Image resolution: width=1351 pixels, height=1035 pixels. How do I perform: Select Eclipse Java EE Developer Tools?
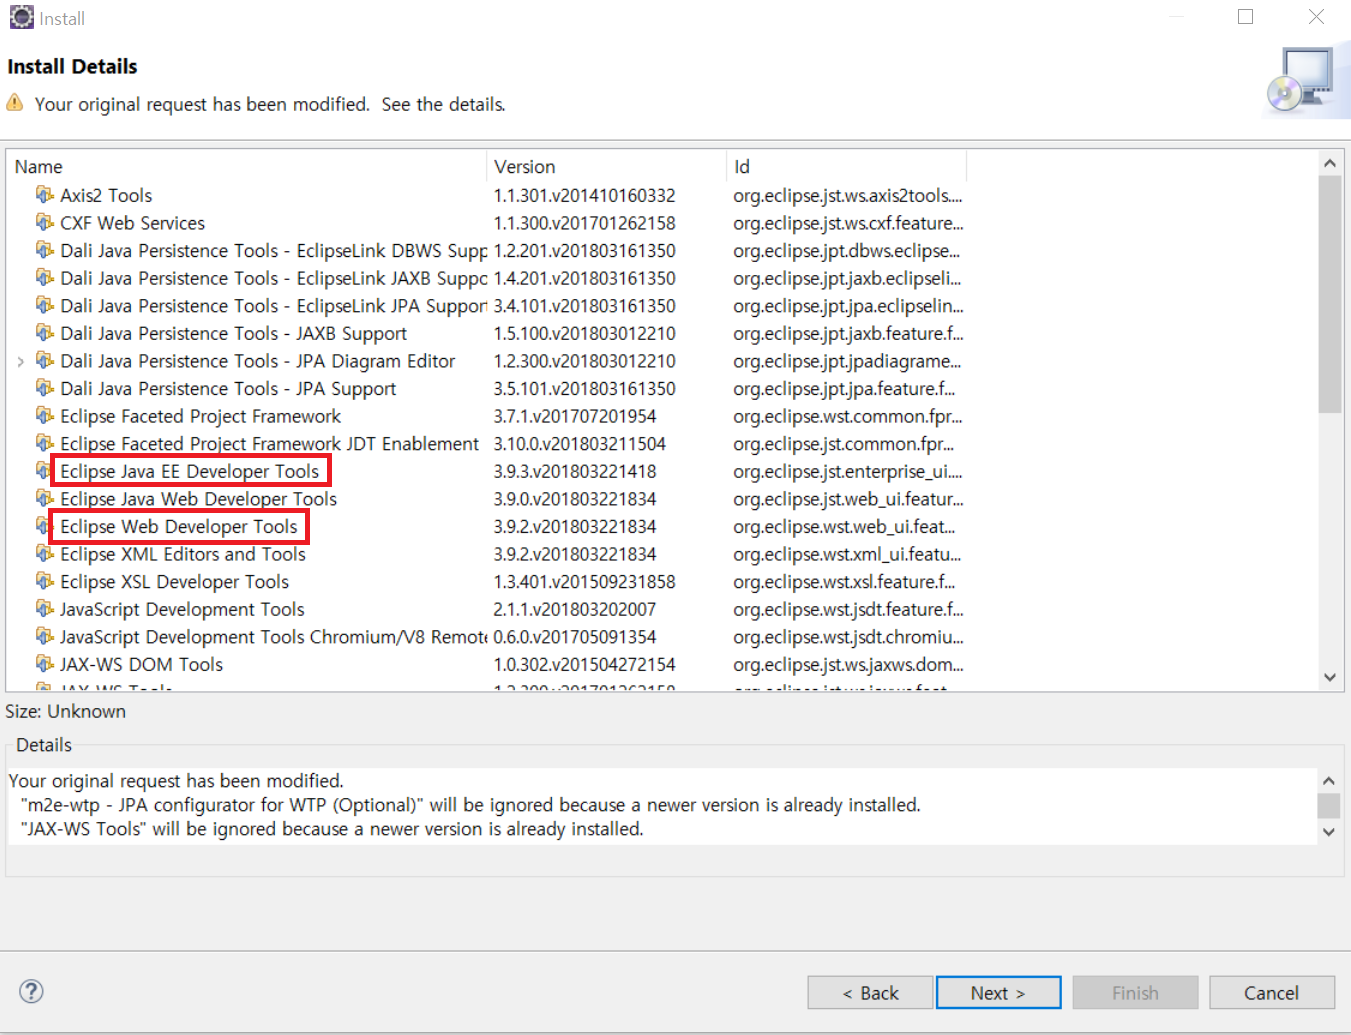coord(190,471)
